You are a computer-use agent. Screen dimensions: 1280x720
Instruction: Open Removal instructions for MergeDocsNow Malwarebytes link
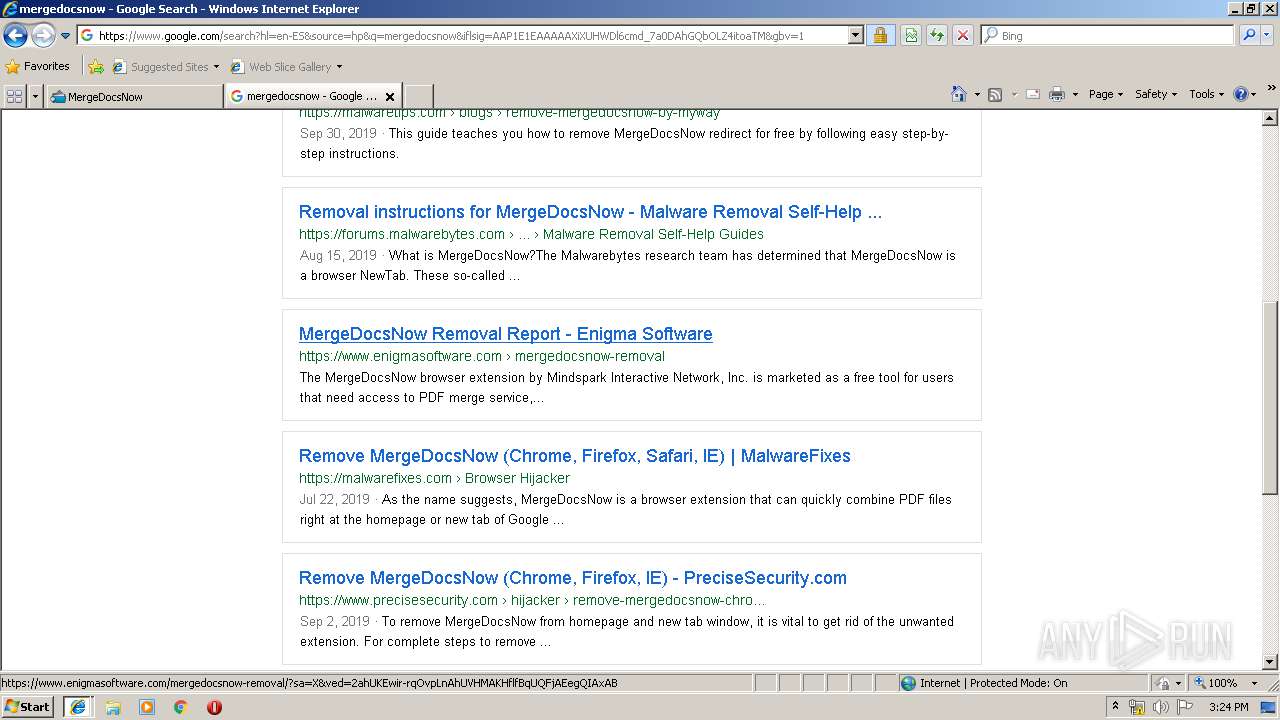click(x=590, y=212)
